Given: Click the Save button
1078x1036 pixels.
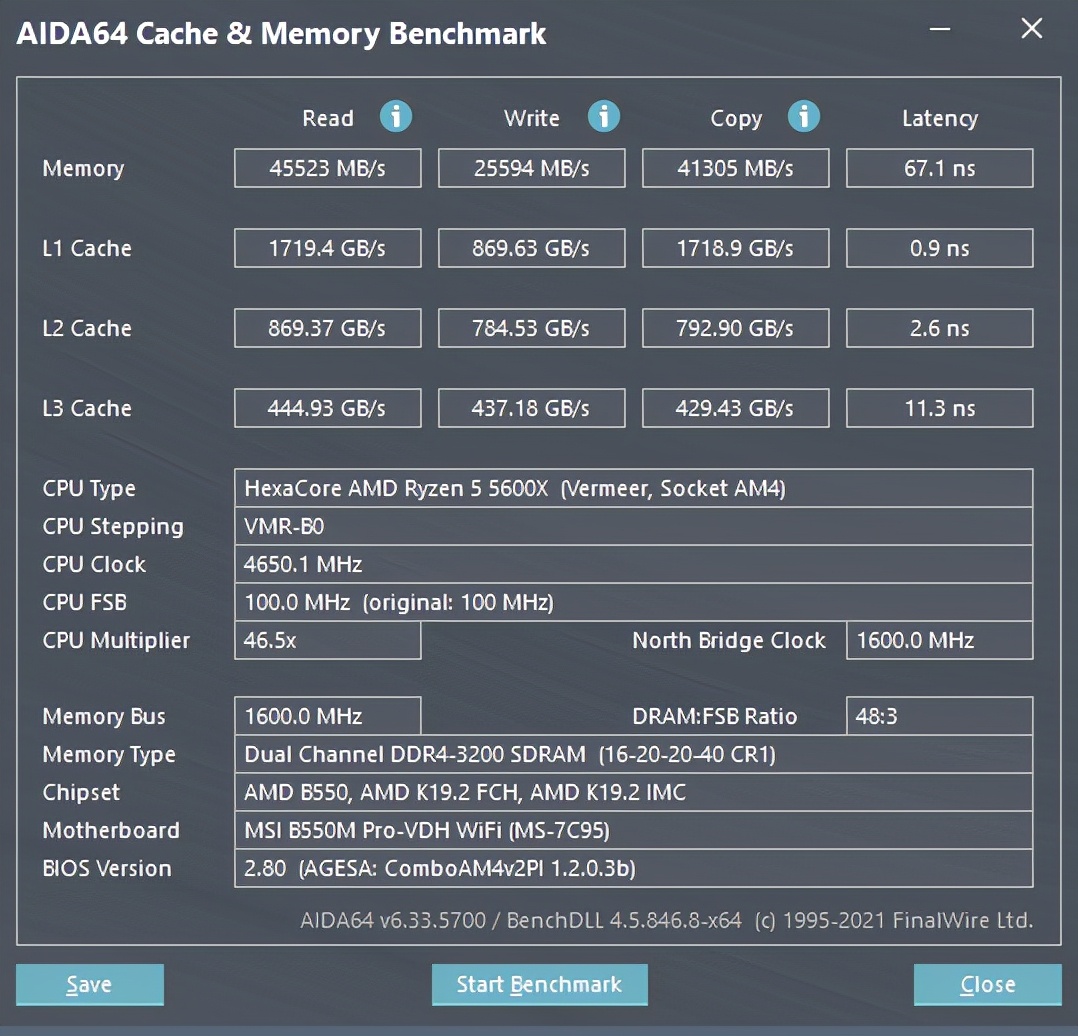Looking at the screenshot, I should (89, 984).
